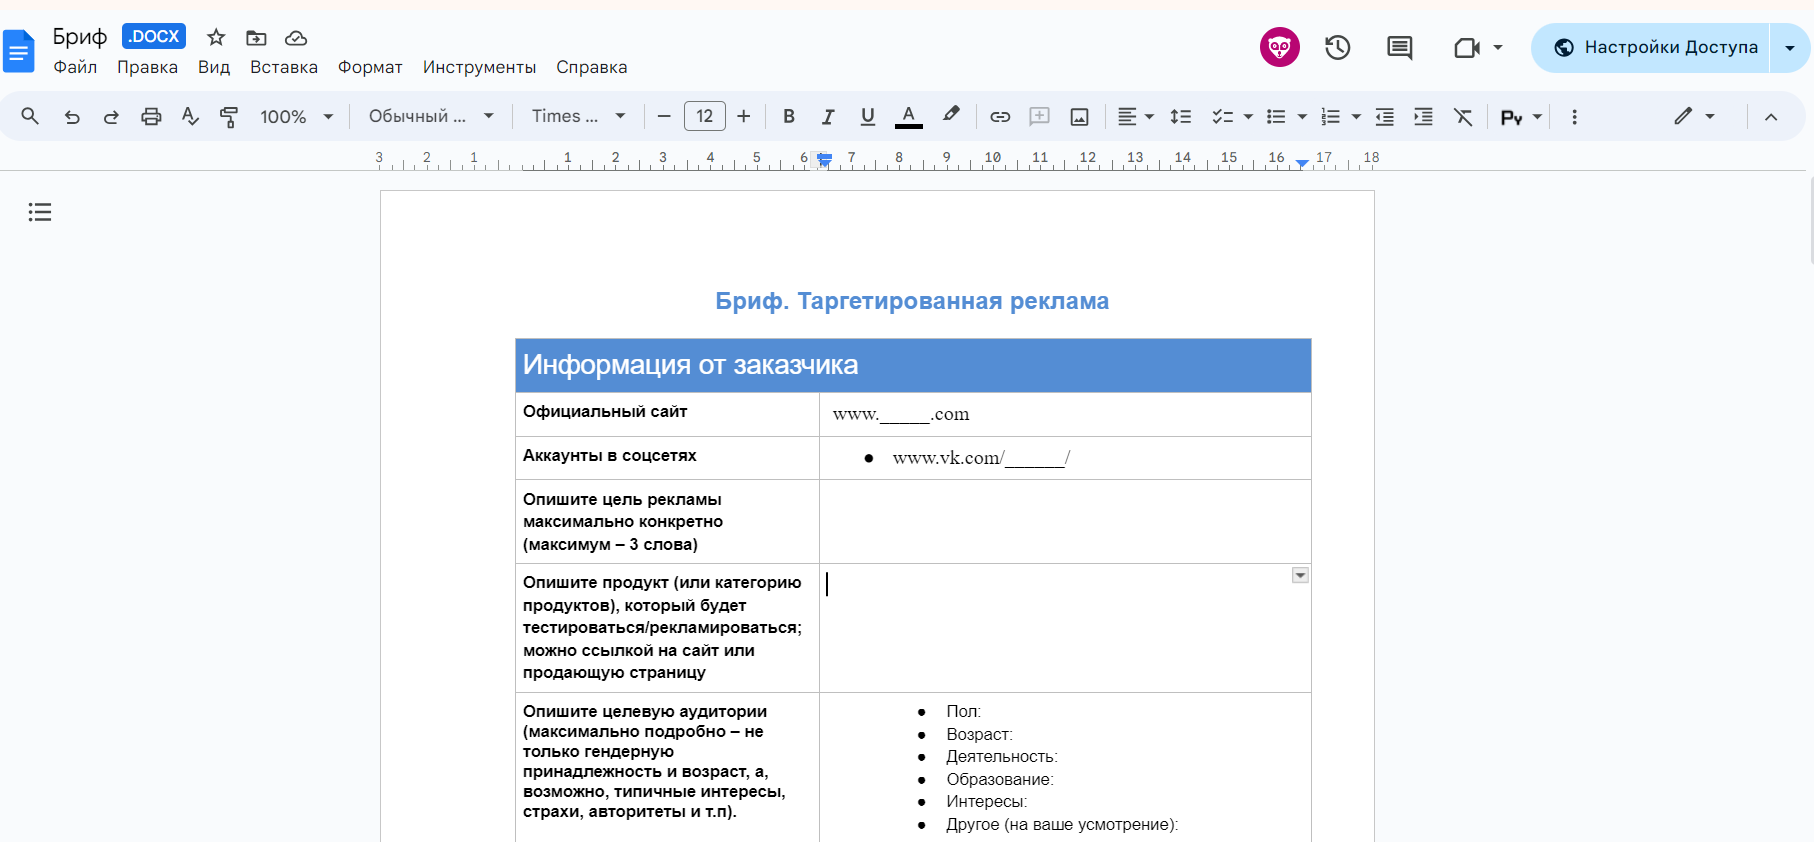This screenshot has height=842, width=1814.
Task: Open the Вставка menu
Action: (284, 67)
